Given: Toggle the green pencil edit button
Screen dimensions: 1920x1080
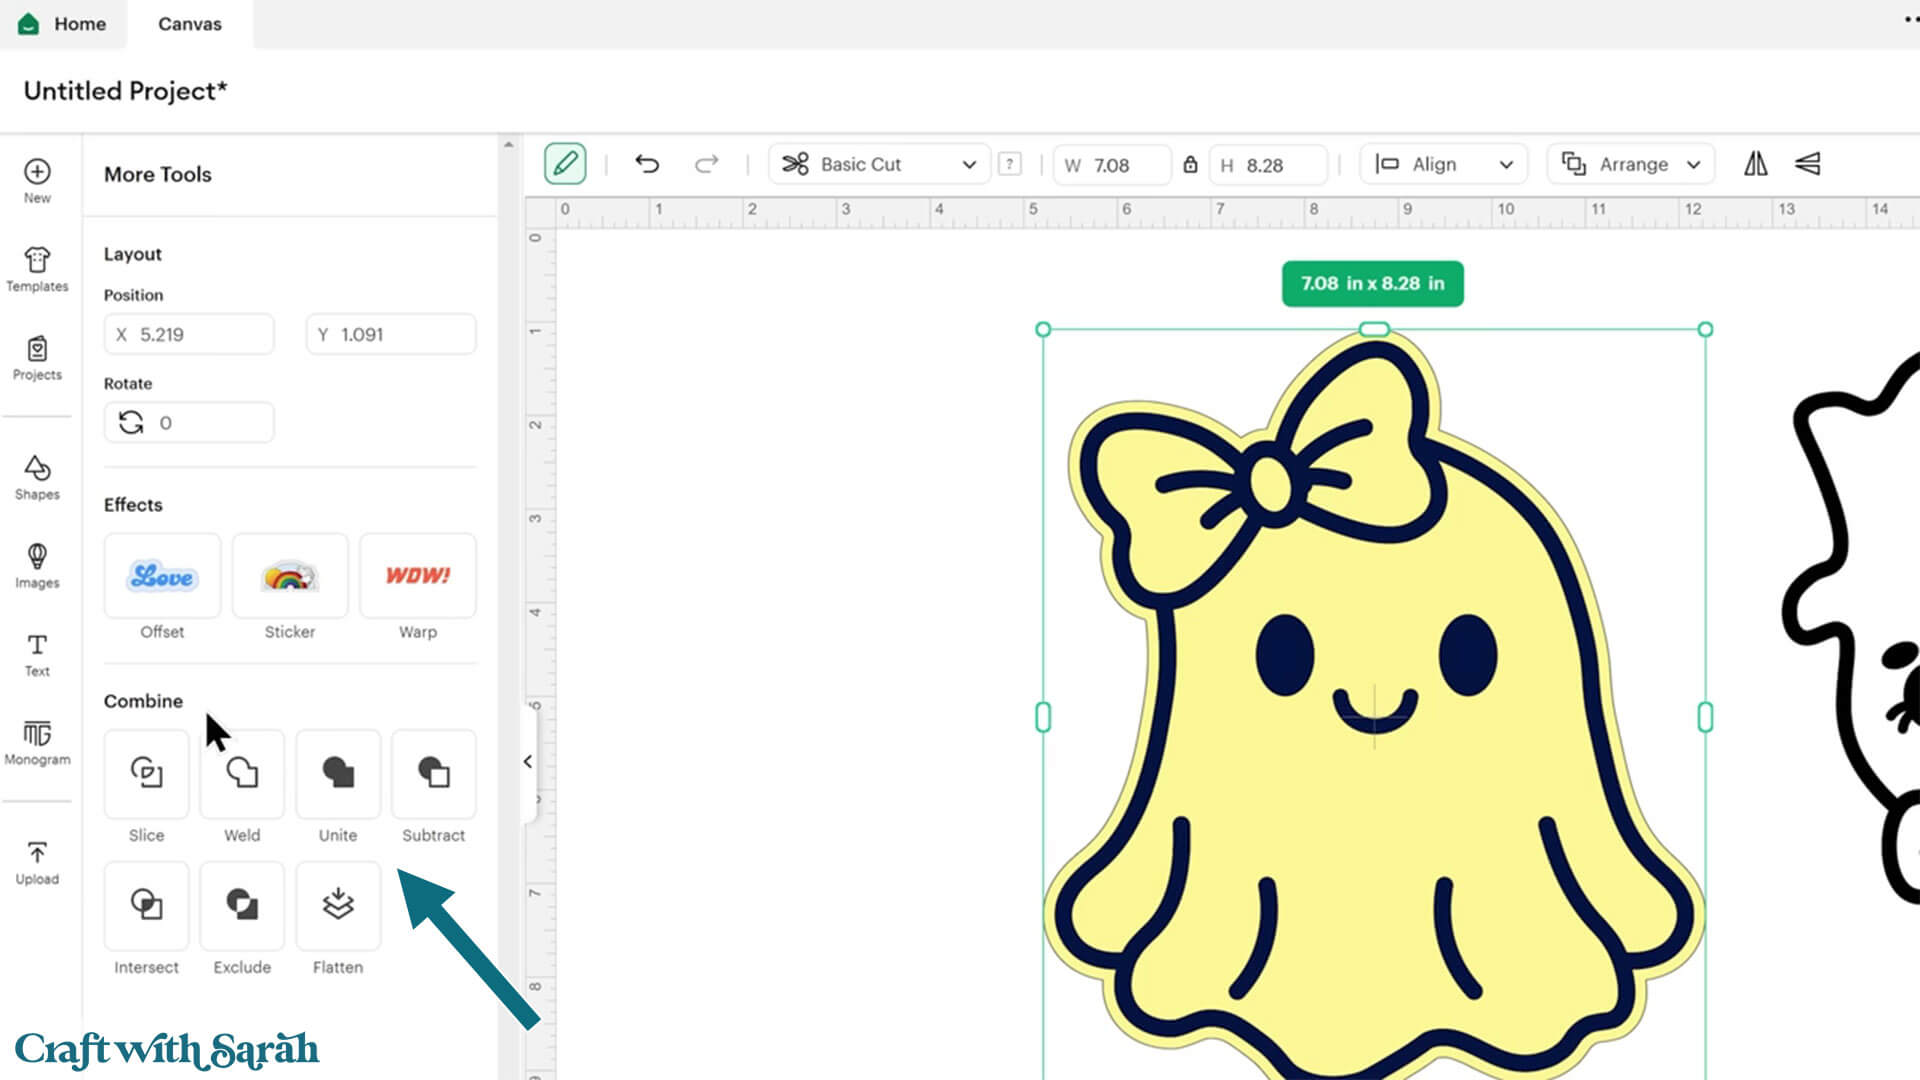Looking at the screenshot, I should (x=565, y=164).
